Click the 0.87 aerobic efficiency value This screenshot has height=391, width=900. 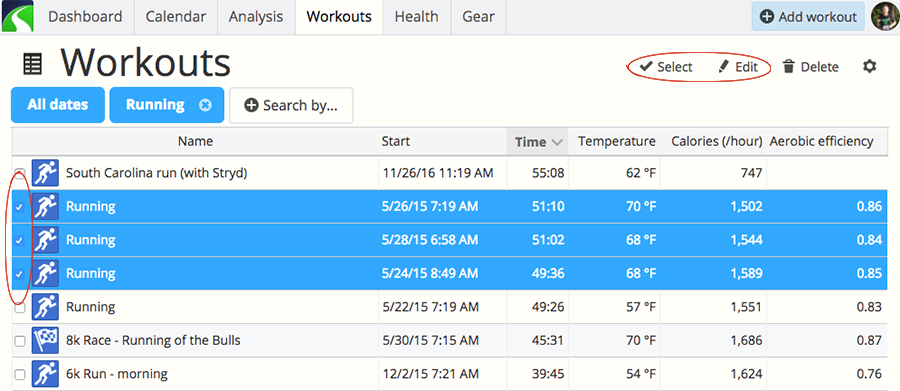pyautogui.click(x=869, y=340)
